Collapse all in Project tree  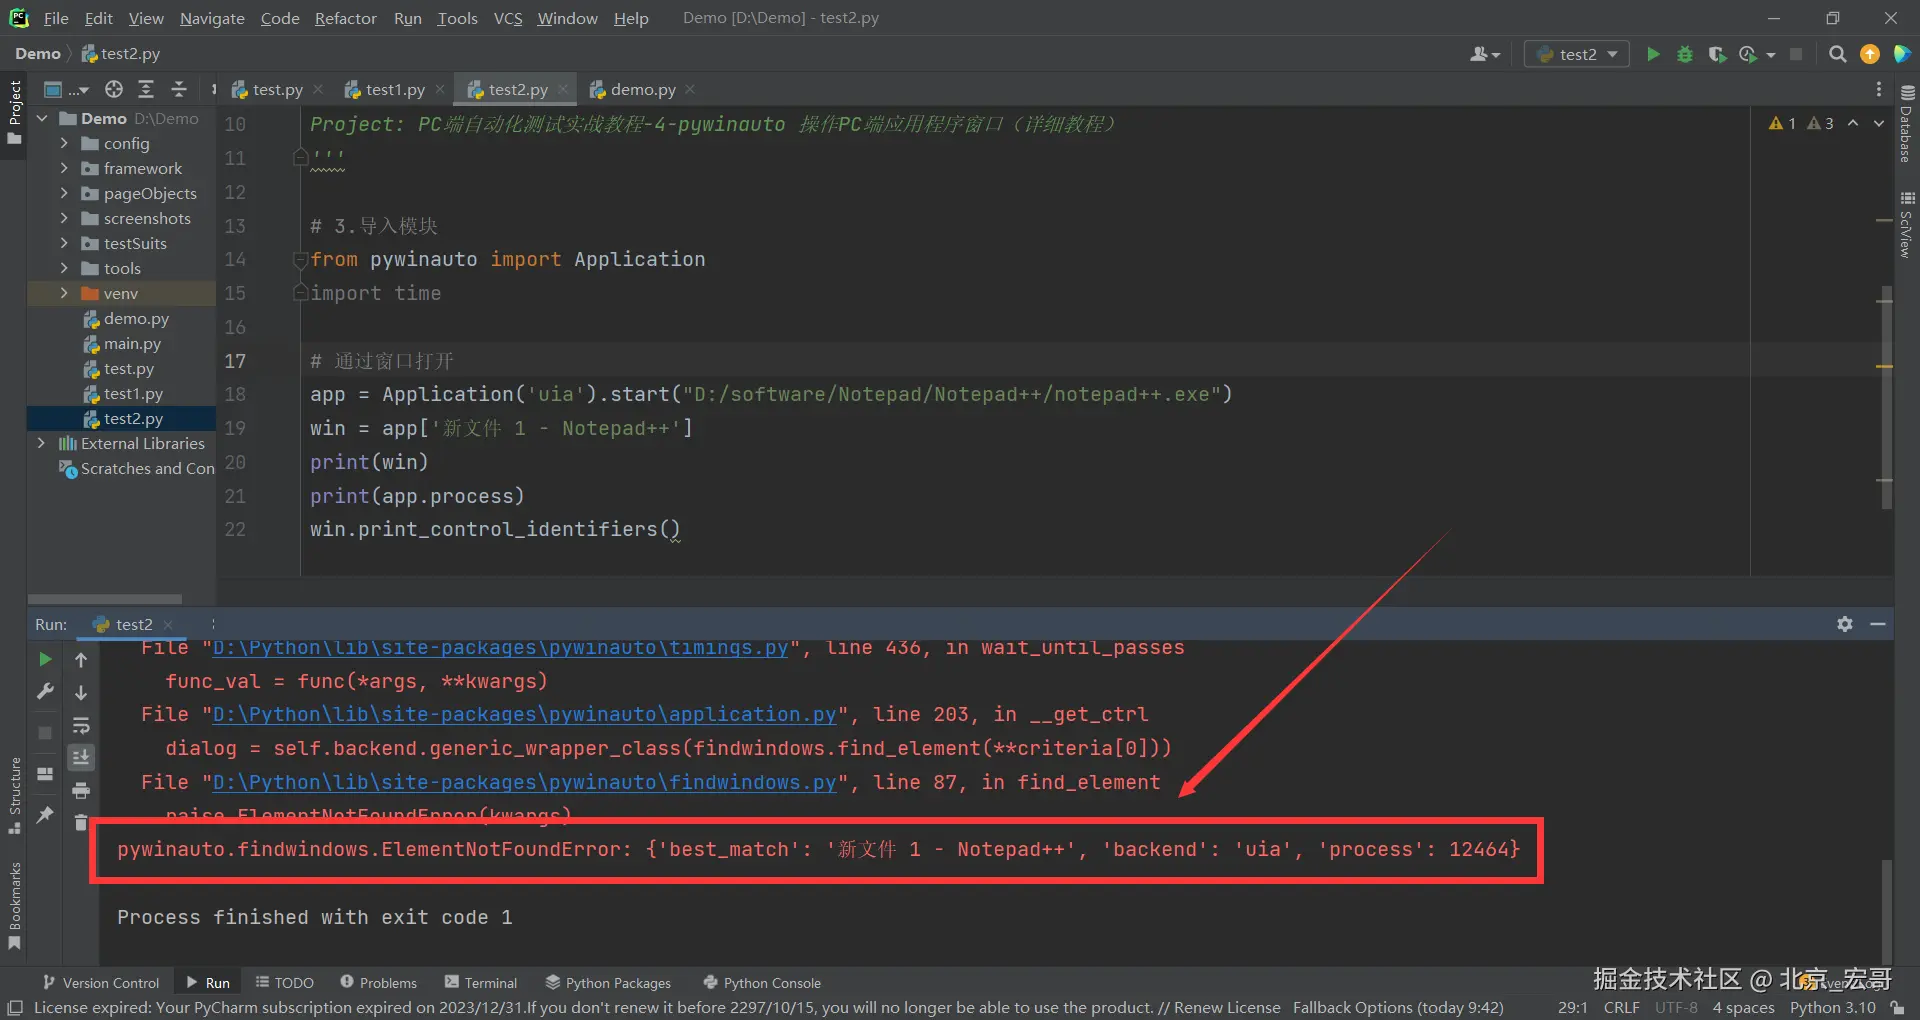179,89
